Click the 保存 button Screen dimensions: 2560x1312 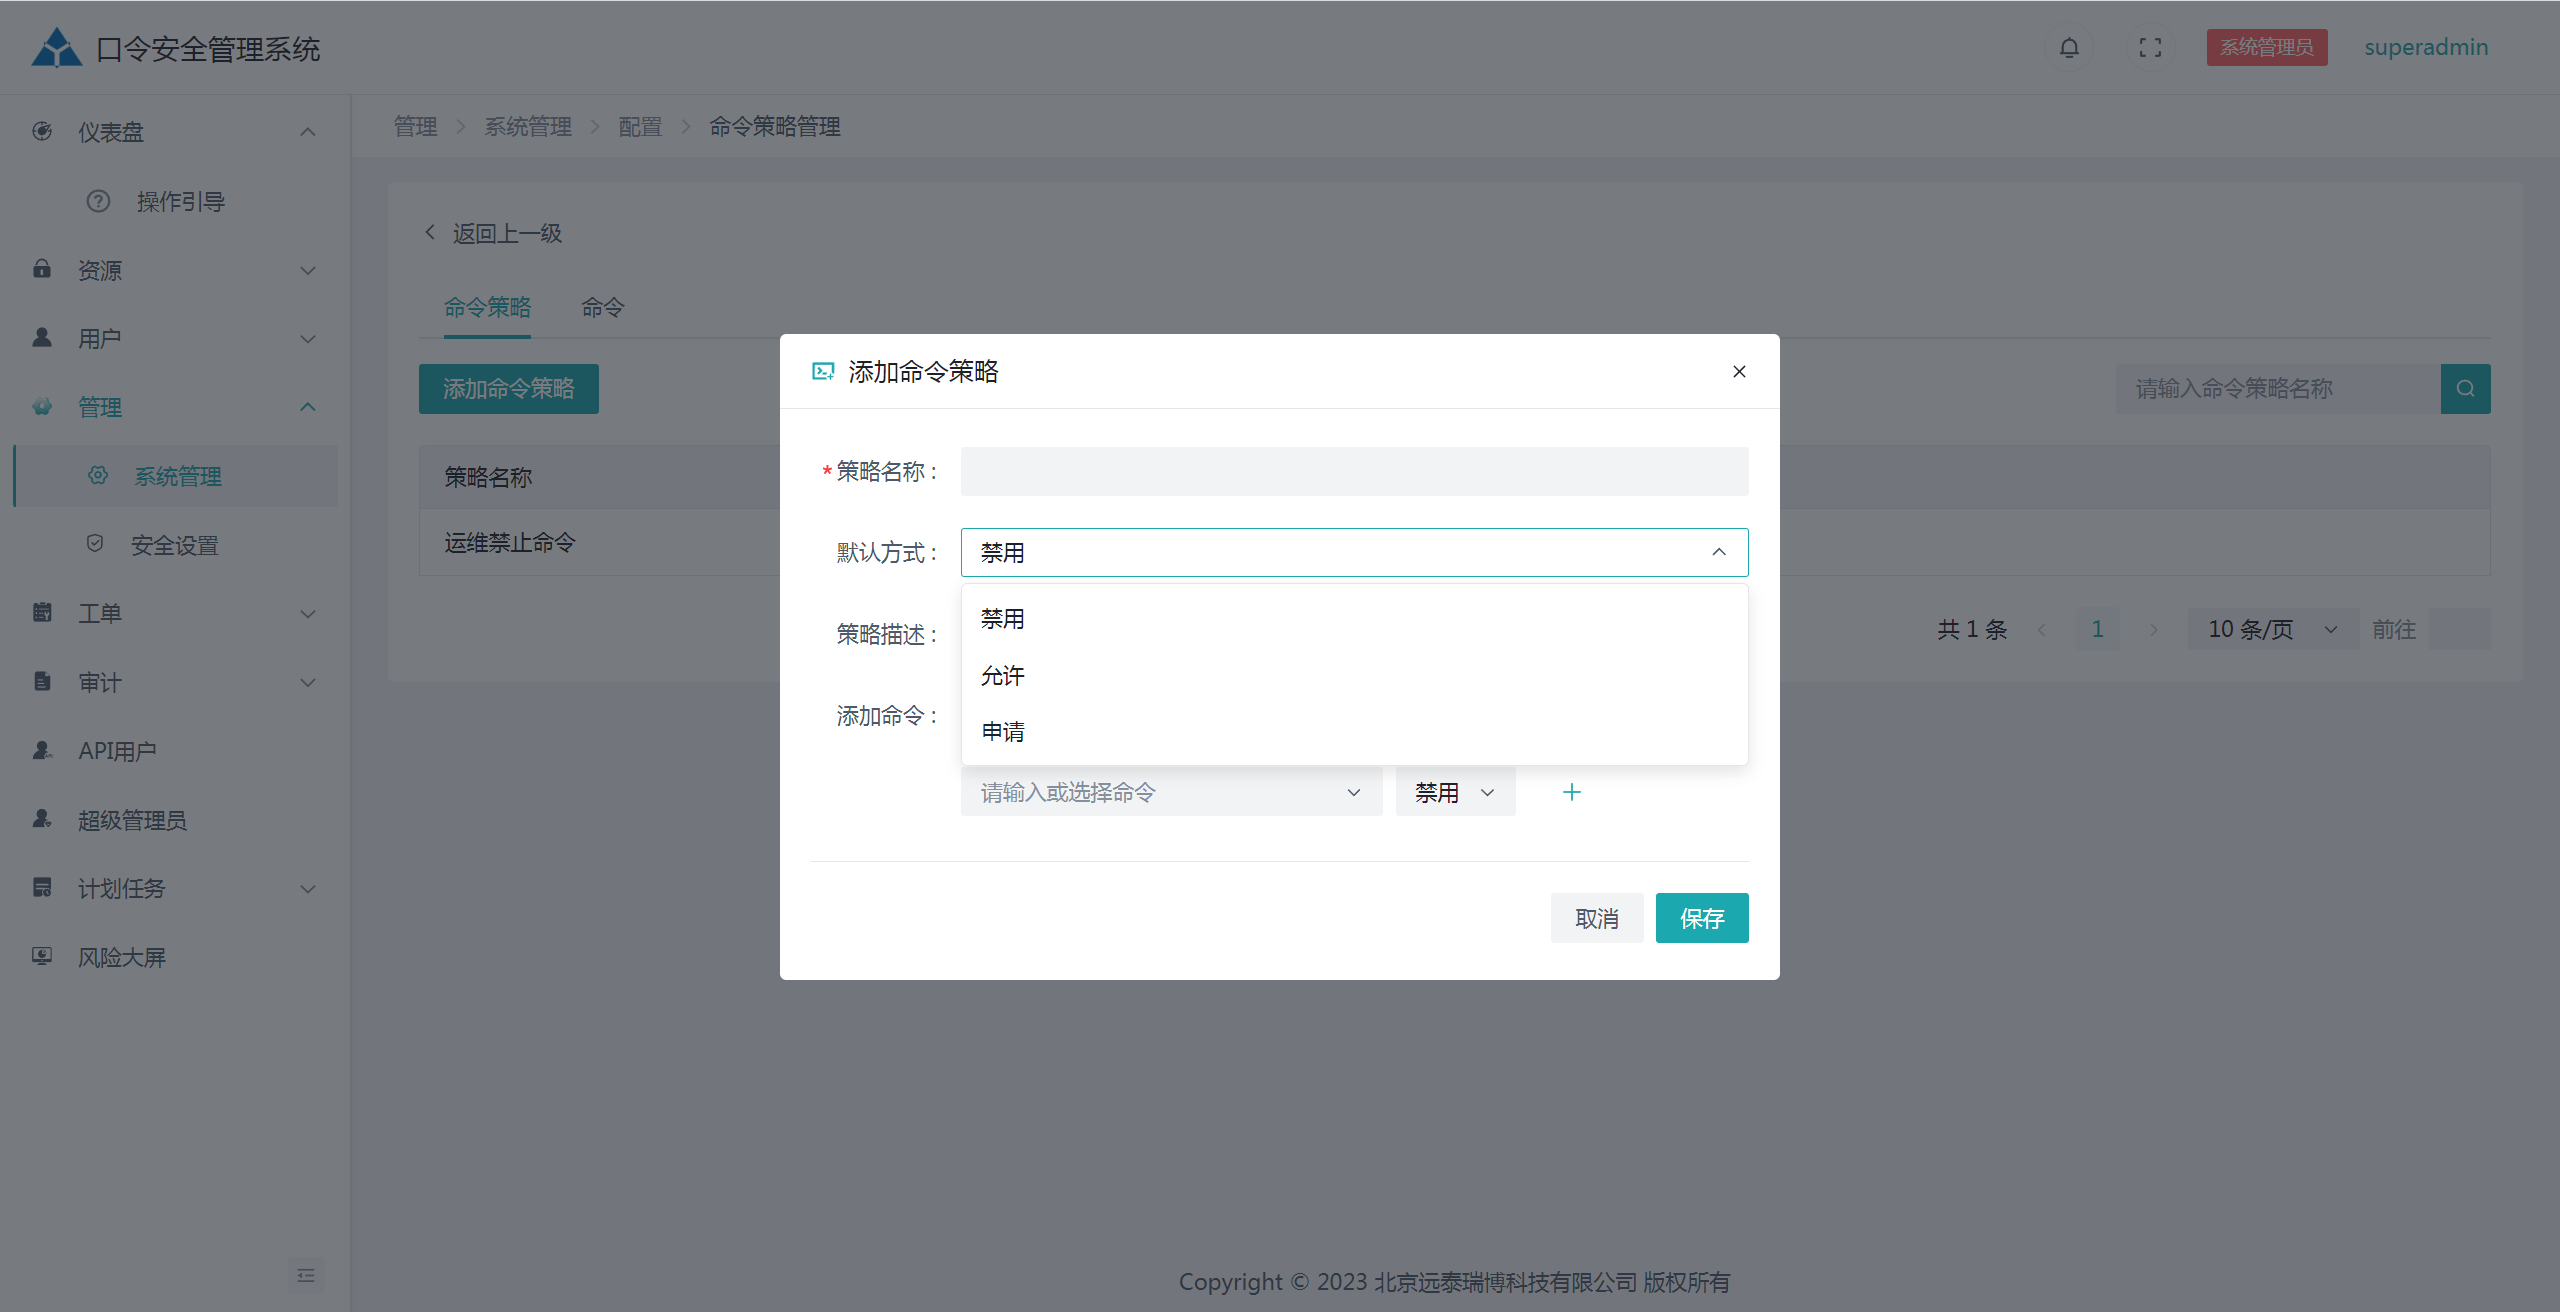point(1701,918)
